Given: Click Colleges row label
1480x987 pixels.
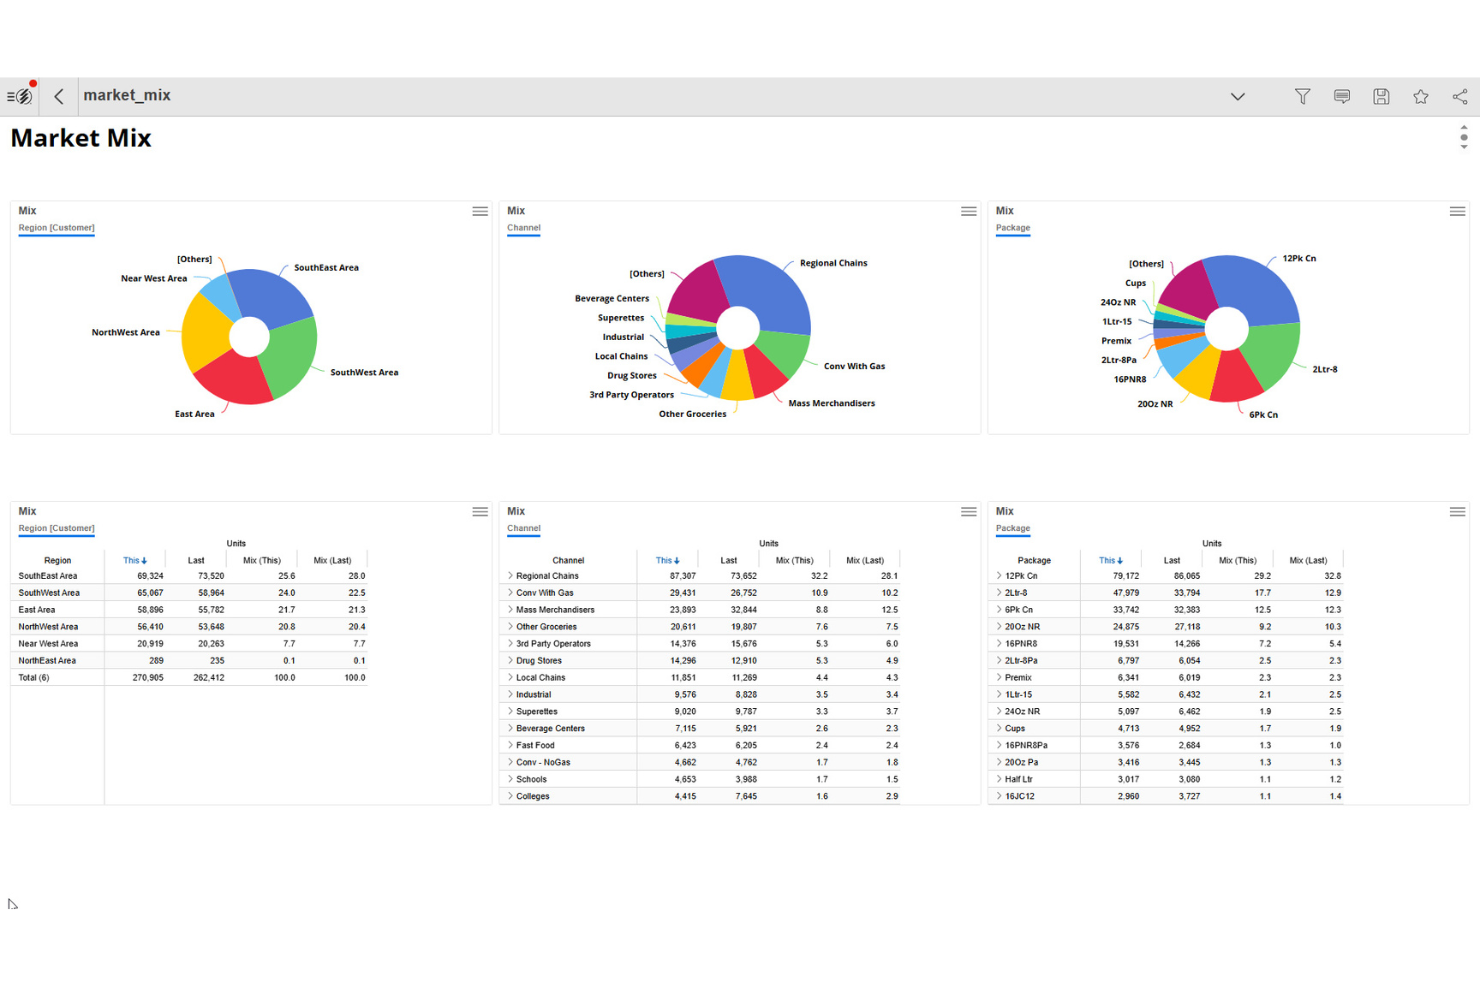Looking at the screenshot, I should [x=533, y=797].
